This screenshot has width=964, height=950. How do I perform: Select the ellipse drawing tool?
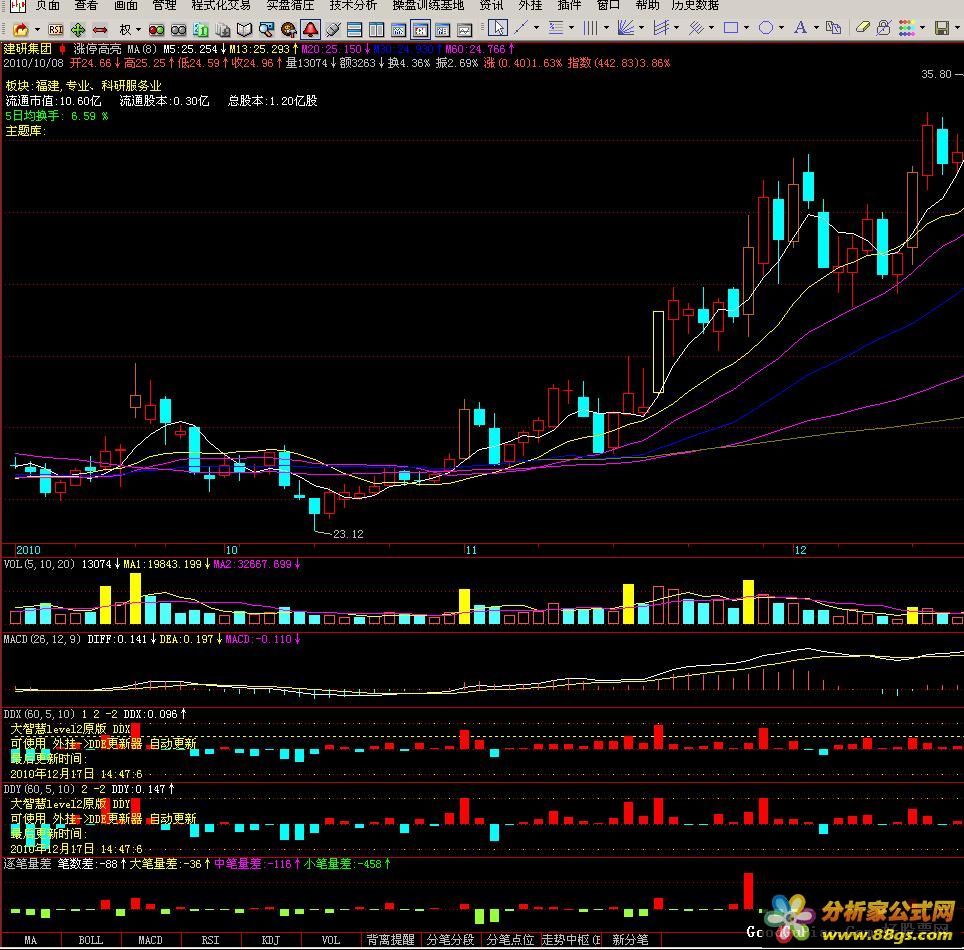coord(766,28)
